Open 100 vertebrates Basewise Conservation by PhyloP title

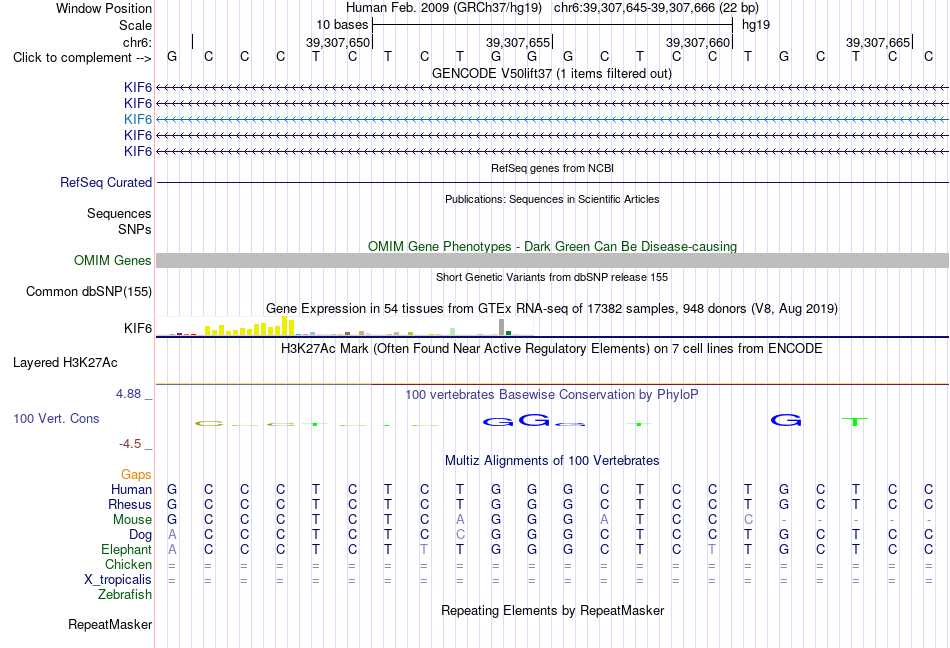point(552,394)
